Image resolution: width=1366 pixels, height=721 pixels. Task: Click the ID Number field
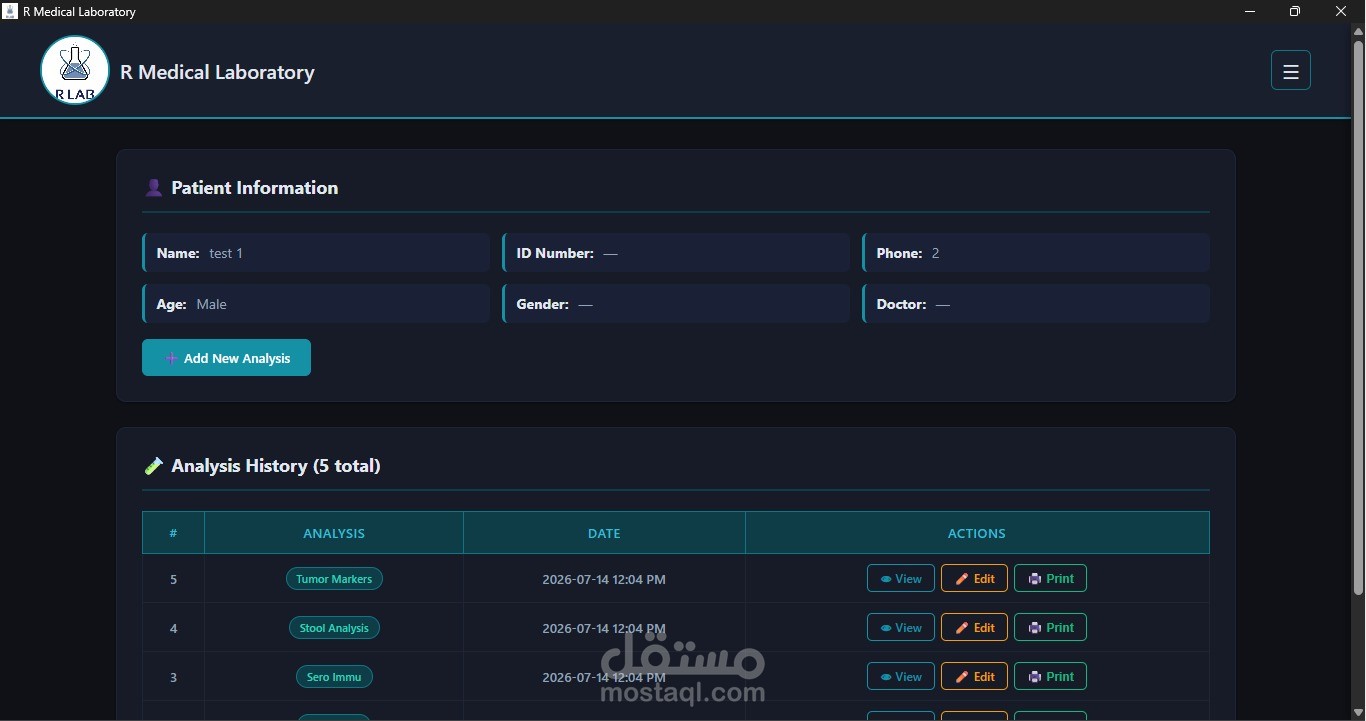click(676, 253)
